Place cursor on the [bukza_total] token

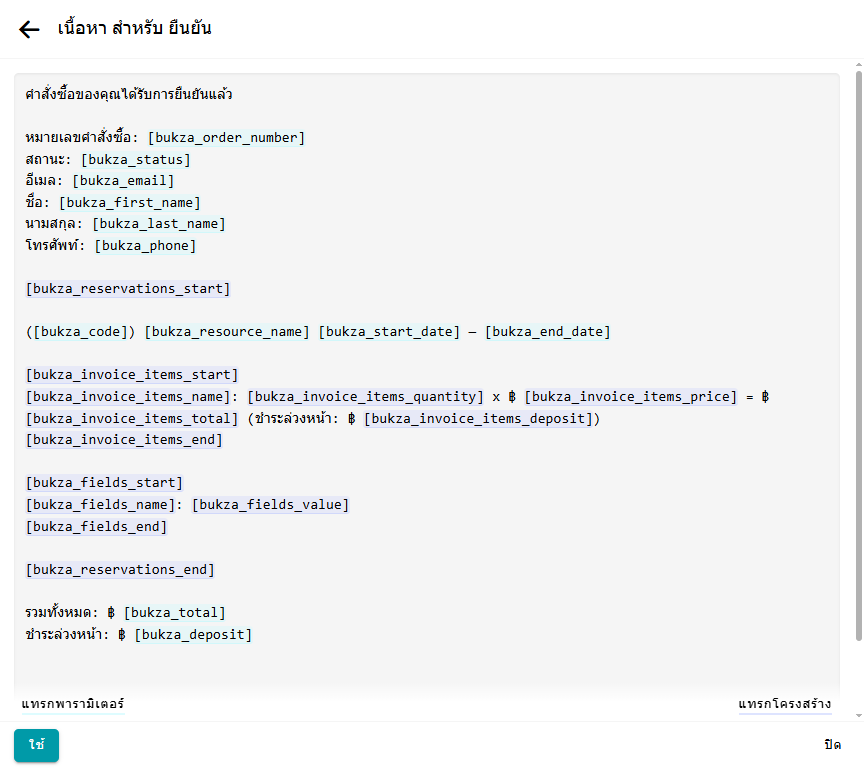[x=174, y=613]
